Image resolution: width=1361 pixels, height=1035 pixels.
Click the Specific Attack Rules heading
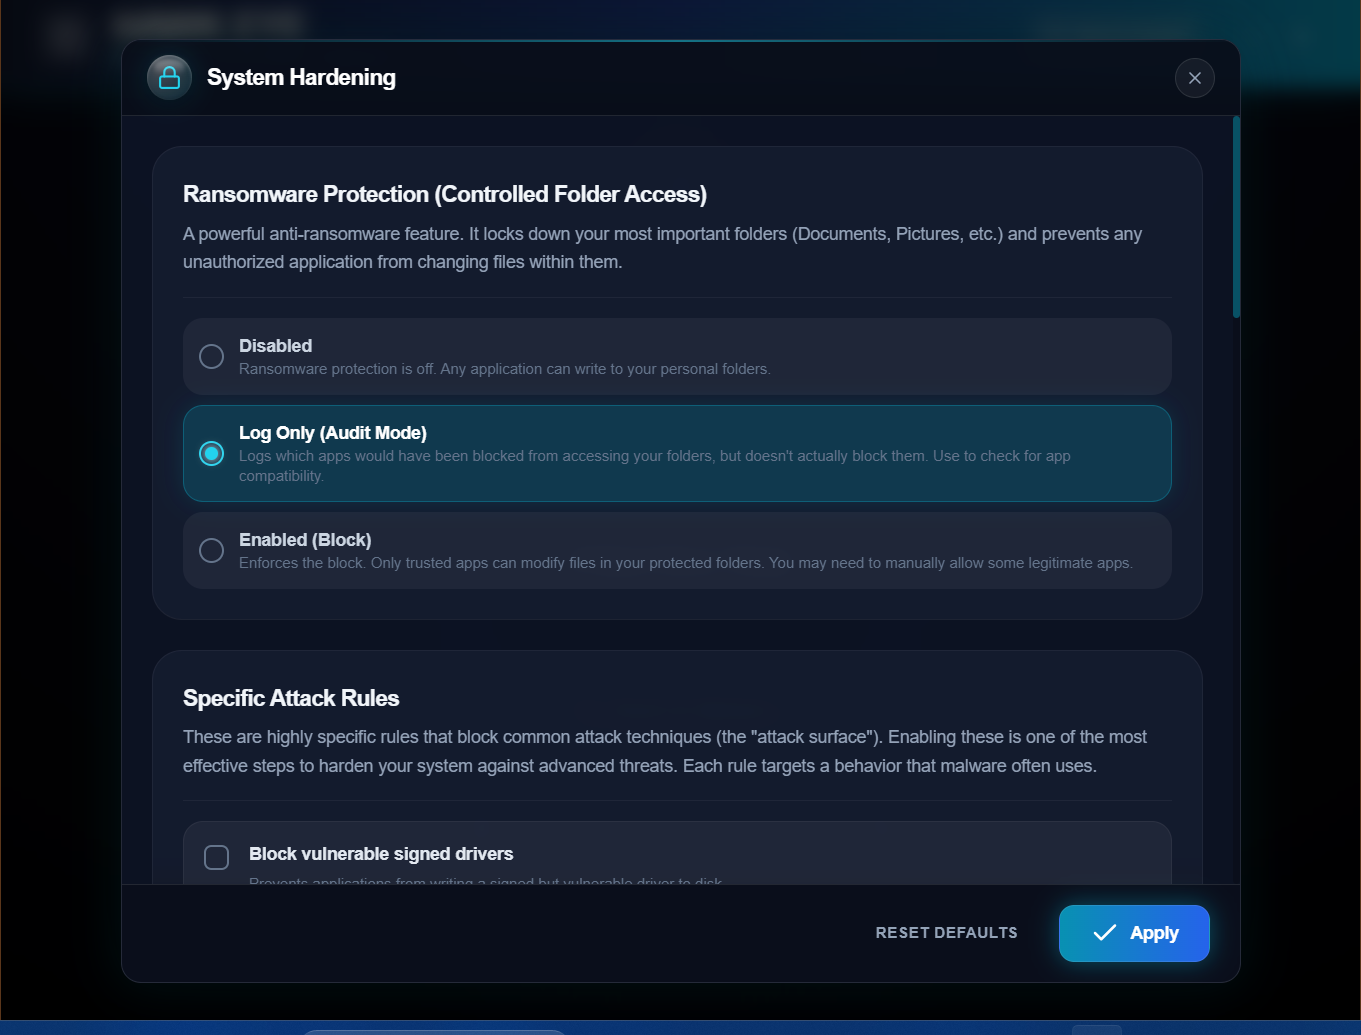pyautogui.click(x=291, y=698)
